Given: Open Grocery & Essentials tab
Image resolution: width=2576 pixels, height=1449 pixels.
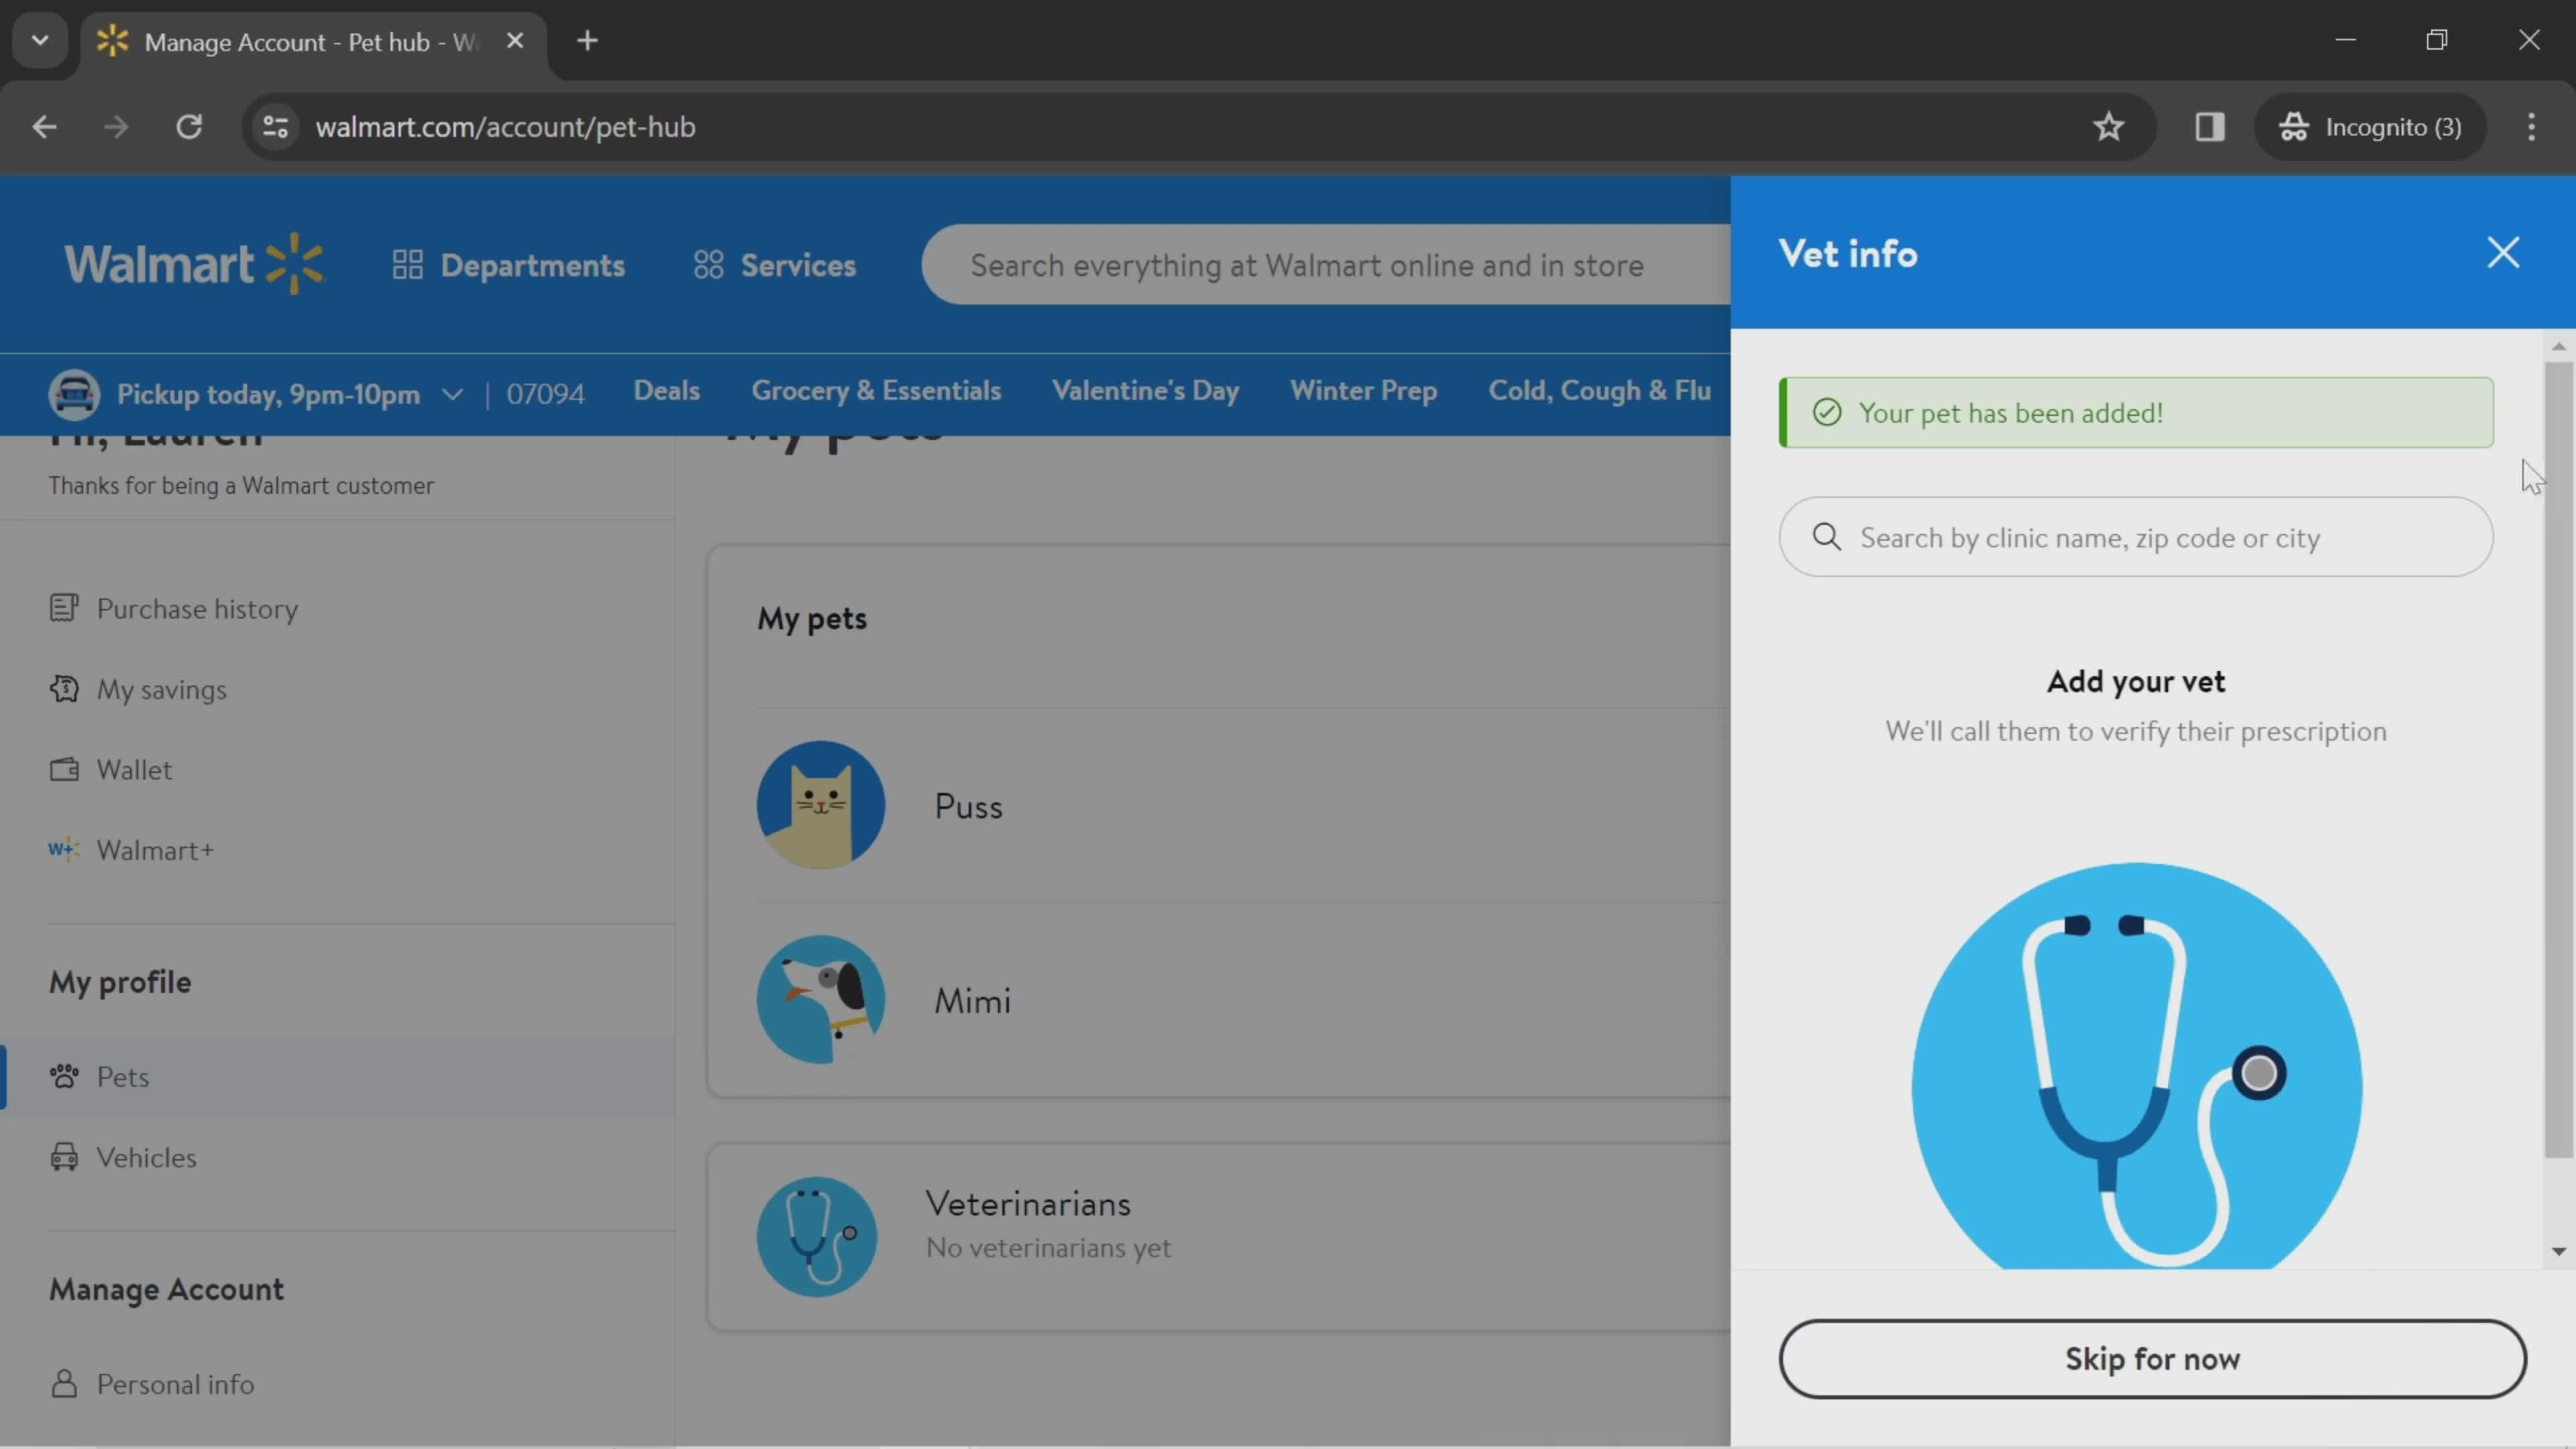Looking at the screenshot, I should [876, 391].
